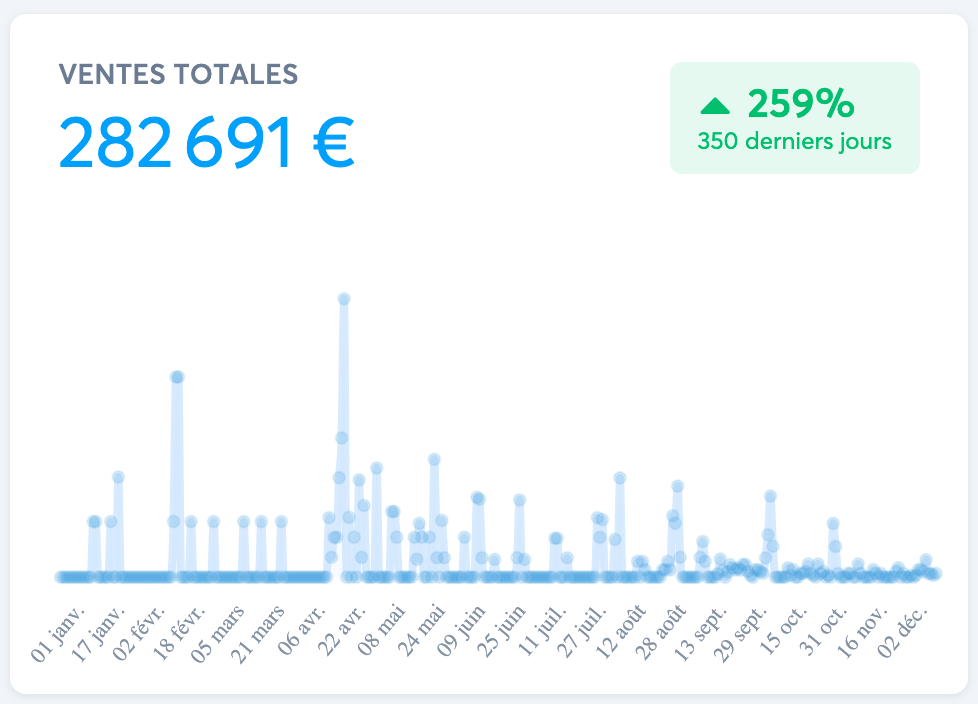The height and width of the screenshot is (704, 978).
Task: Click the "350 derniers jours" period label
Action: pos(794,141)
